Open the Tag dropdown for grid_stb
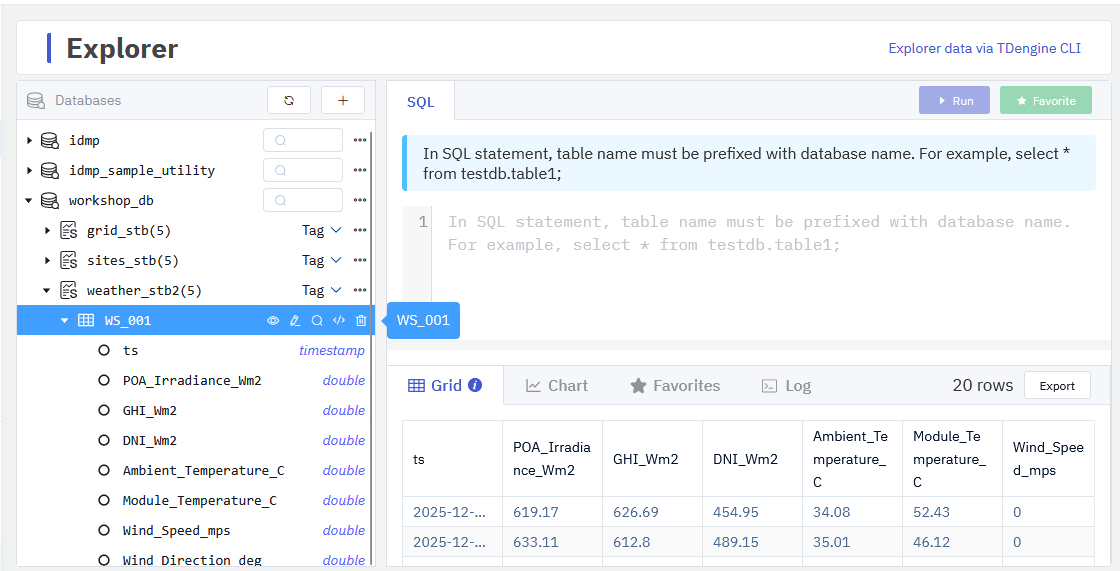This screenshot has height=571, width=1120. click(x=322, y=231)
